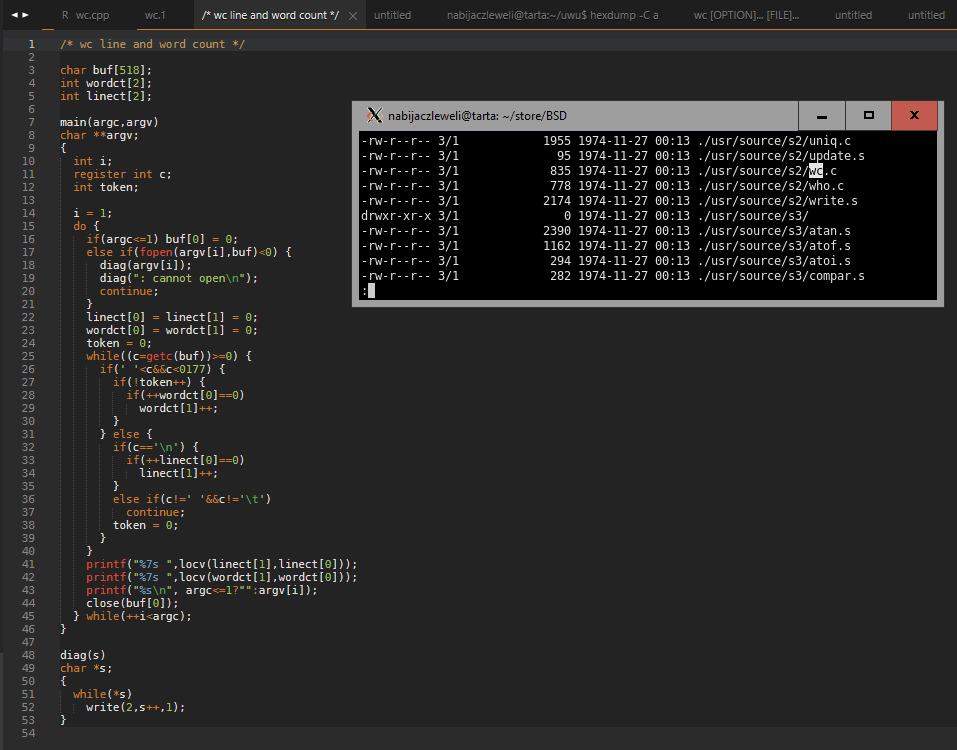This screenshot has width=957, height=750.
Task: Click the right tab-scroll arrow
Action: pos(26,15)
